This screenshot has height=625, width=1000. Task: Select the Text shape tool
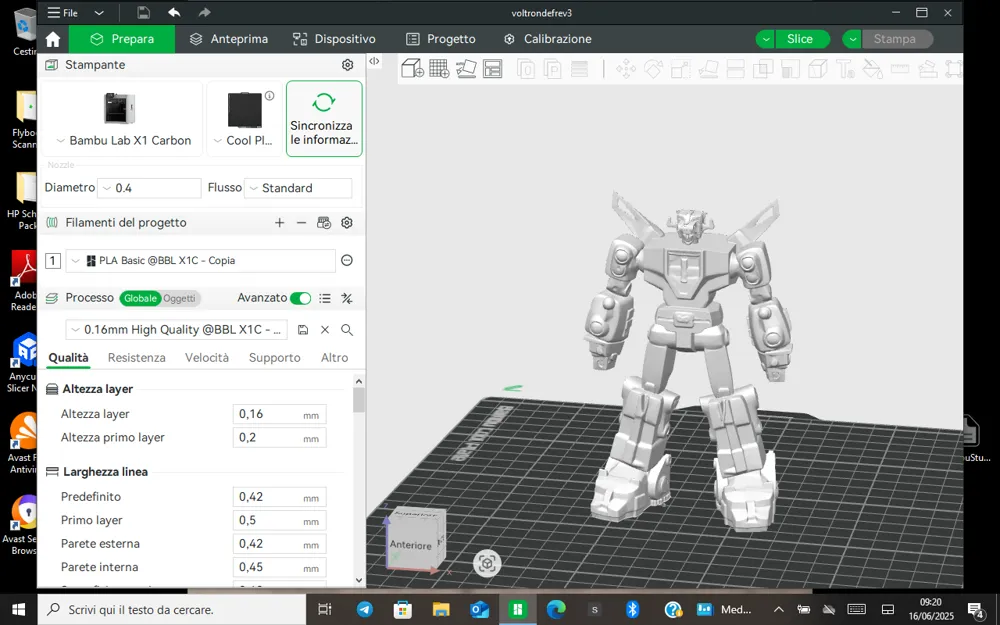click(845, 68)
